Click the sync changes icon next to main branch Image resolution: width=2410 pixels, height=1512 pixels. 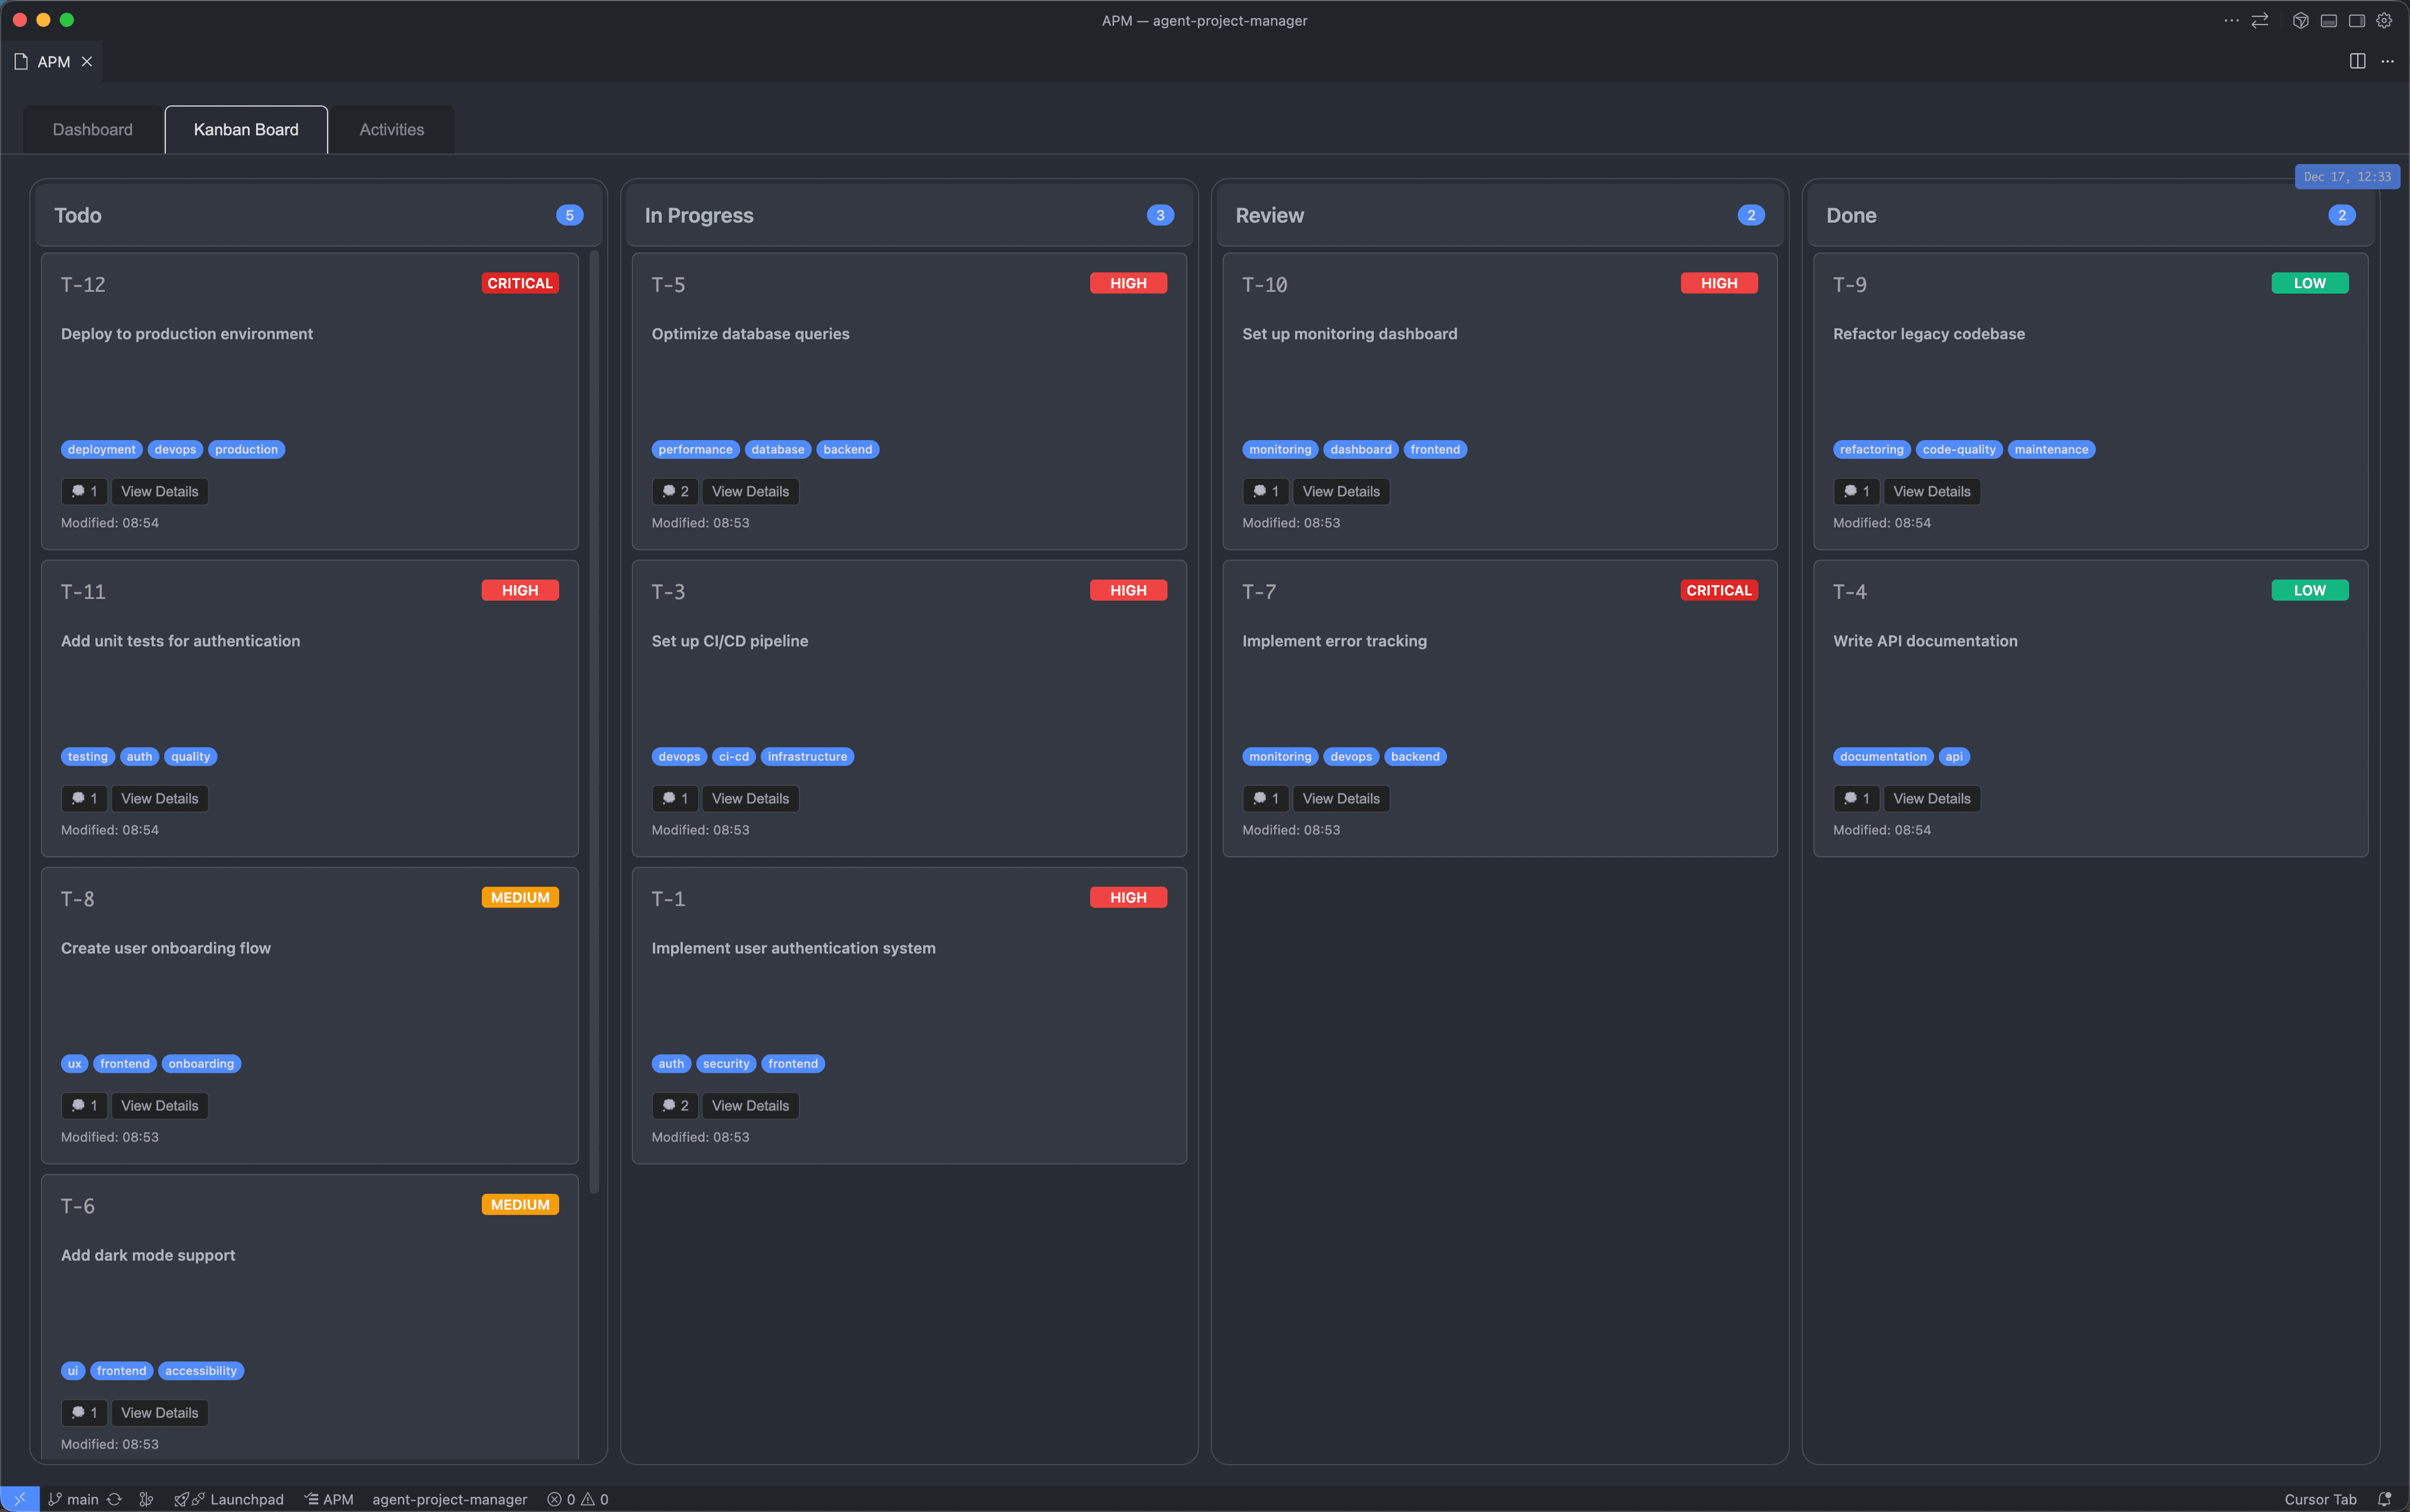[x=115, y=1499]
